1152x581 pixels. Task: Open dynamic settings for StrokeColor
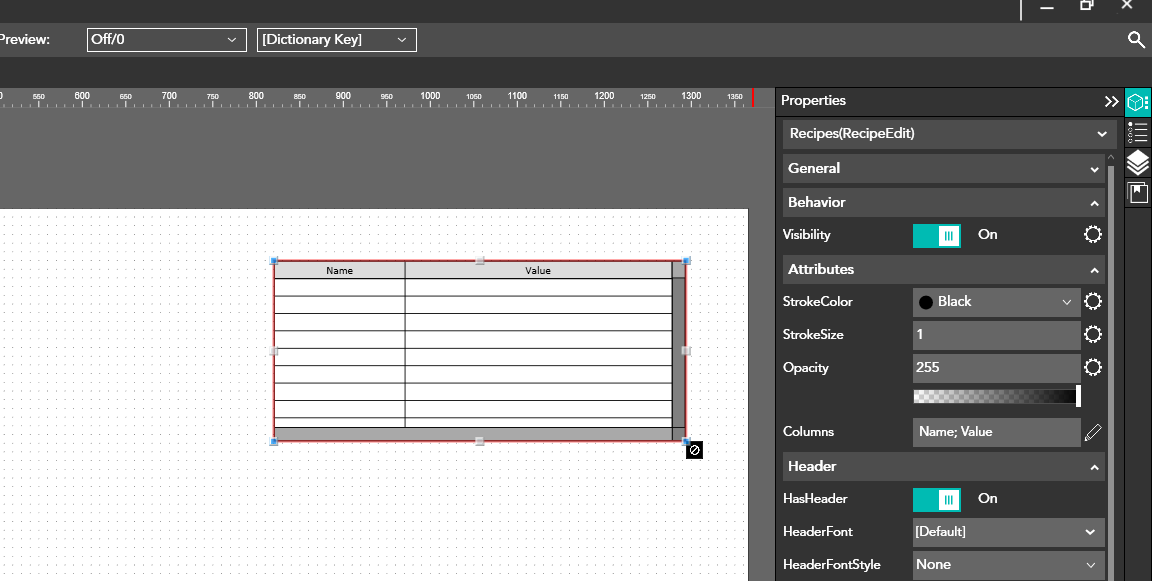click(x=1093, y=302)
